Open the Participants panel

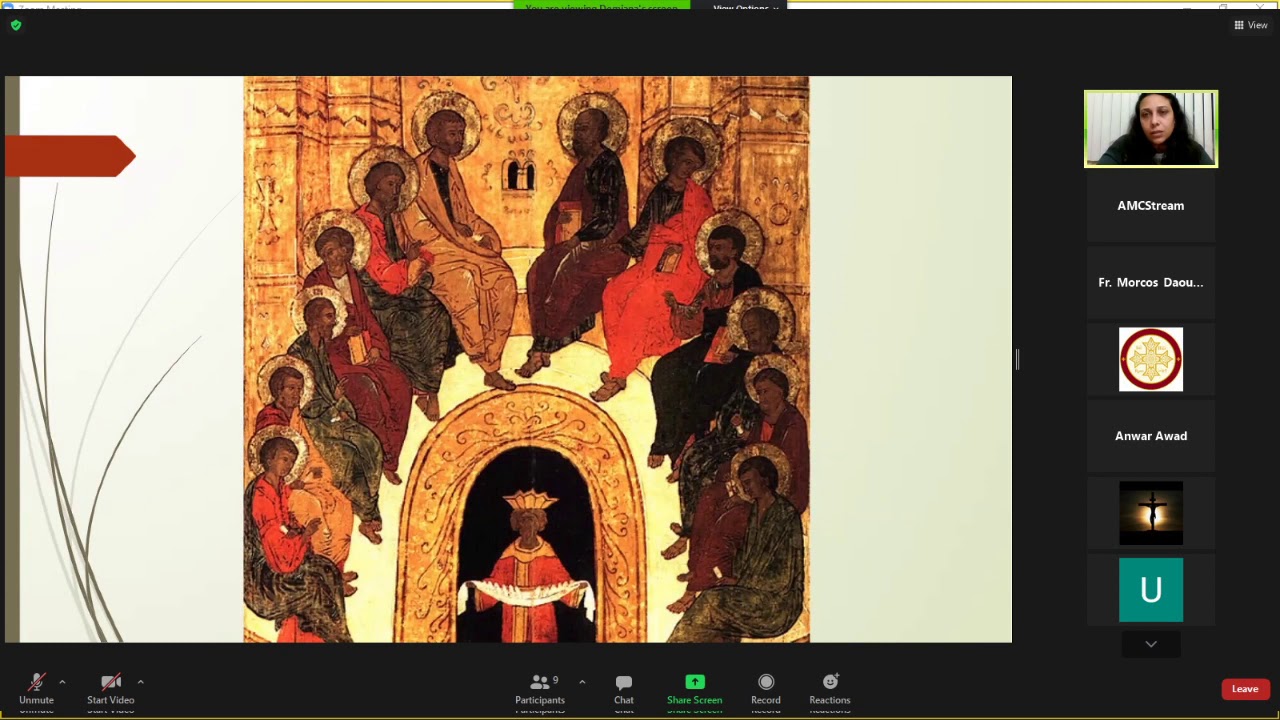pos(540,689)
